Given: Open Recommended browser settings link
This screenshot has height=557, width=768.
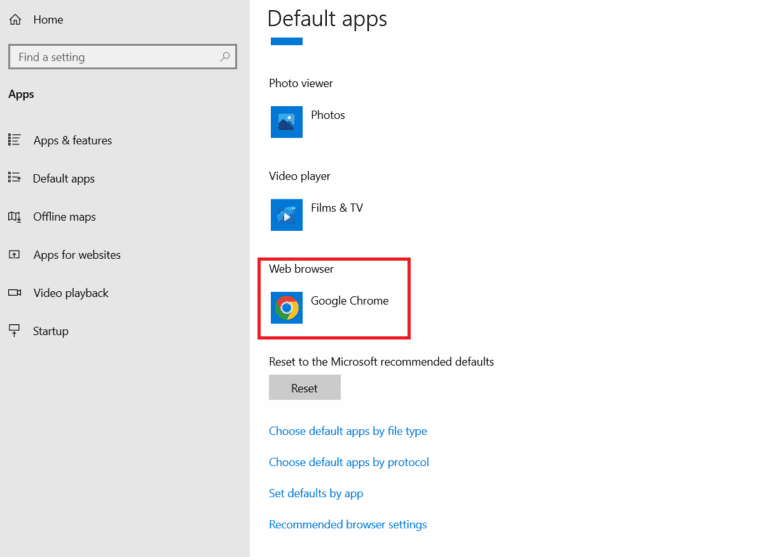Looking at the screenshot, I should pos(348,524).
